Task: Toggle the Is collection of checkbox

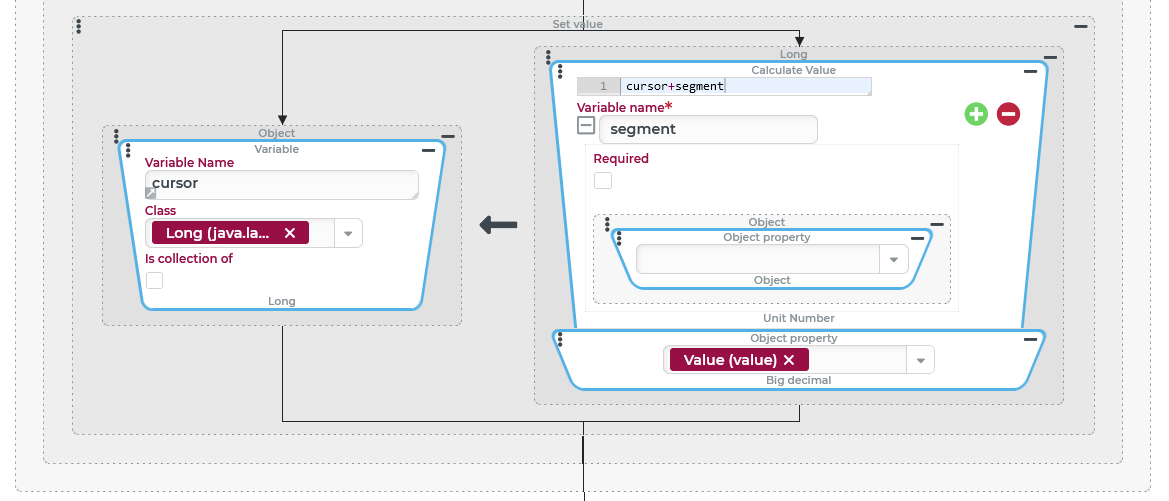Action: tap(154, 280)
